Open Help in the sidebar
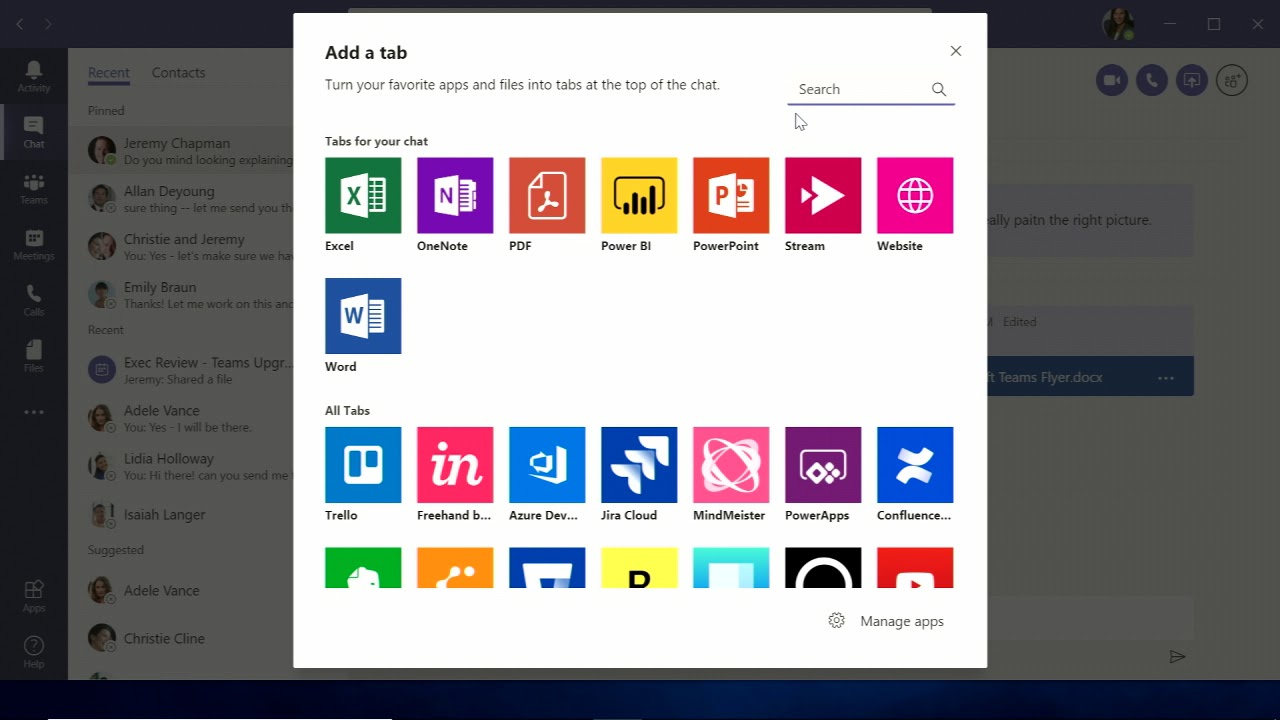This screenshot has width=1280, height=720. click(x=34, y=652)
